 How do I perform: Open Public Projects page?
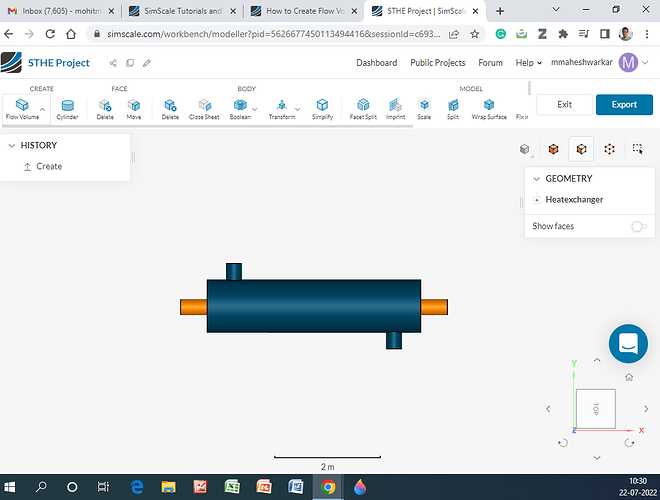pos(438,63)
